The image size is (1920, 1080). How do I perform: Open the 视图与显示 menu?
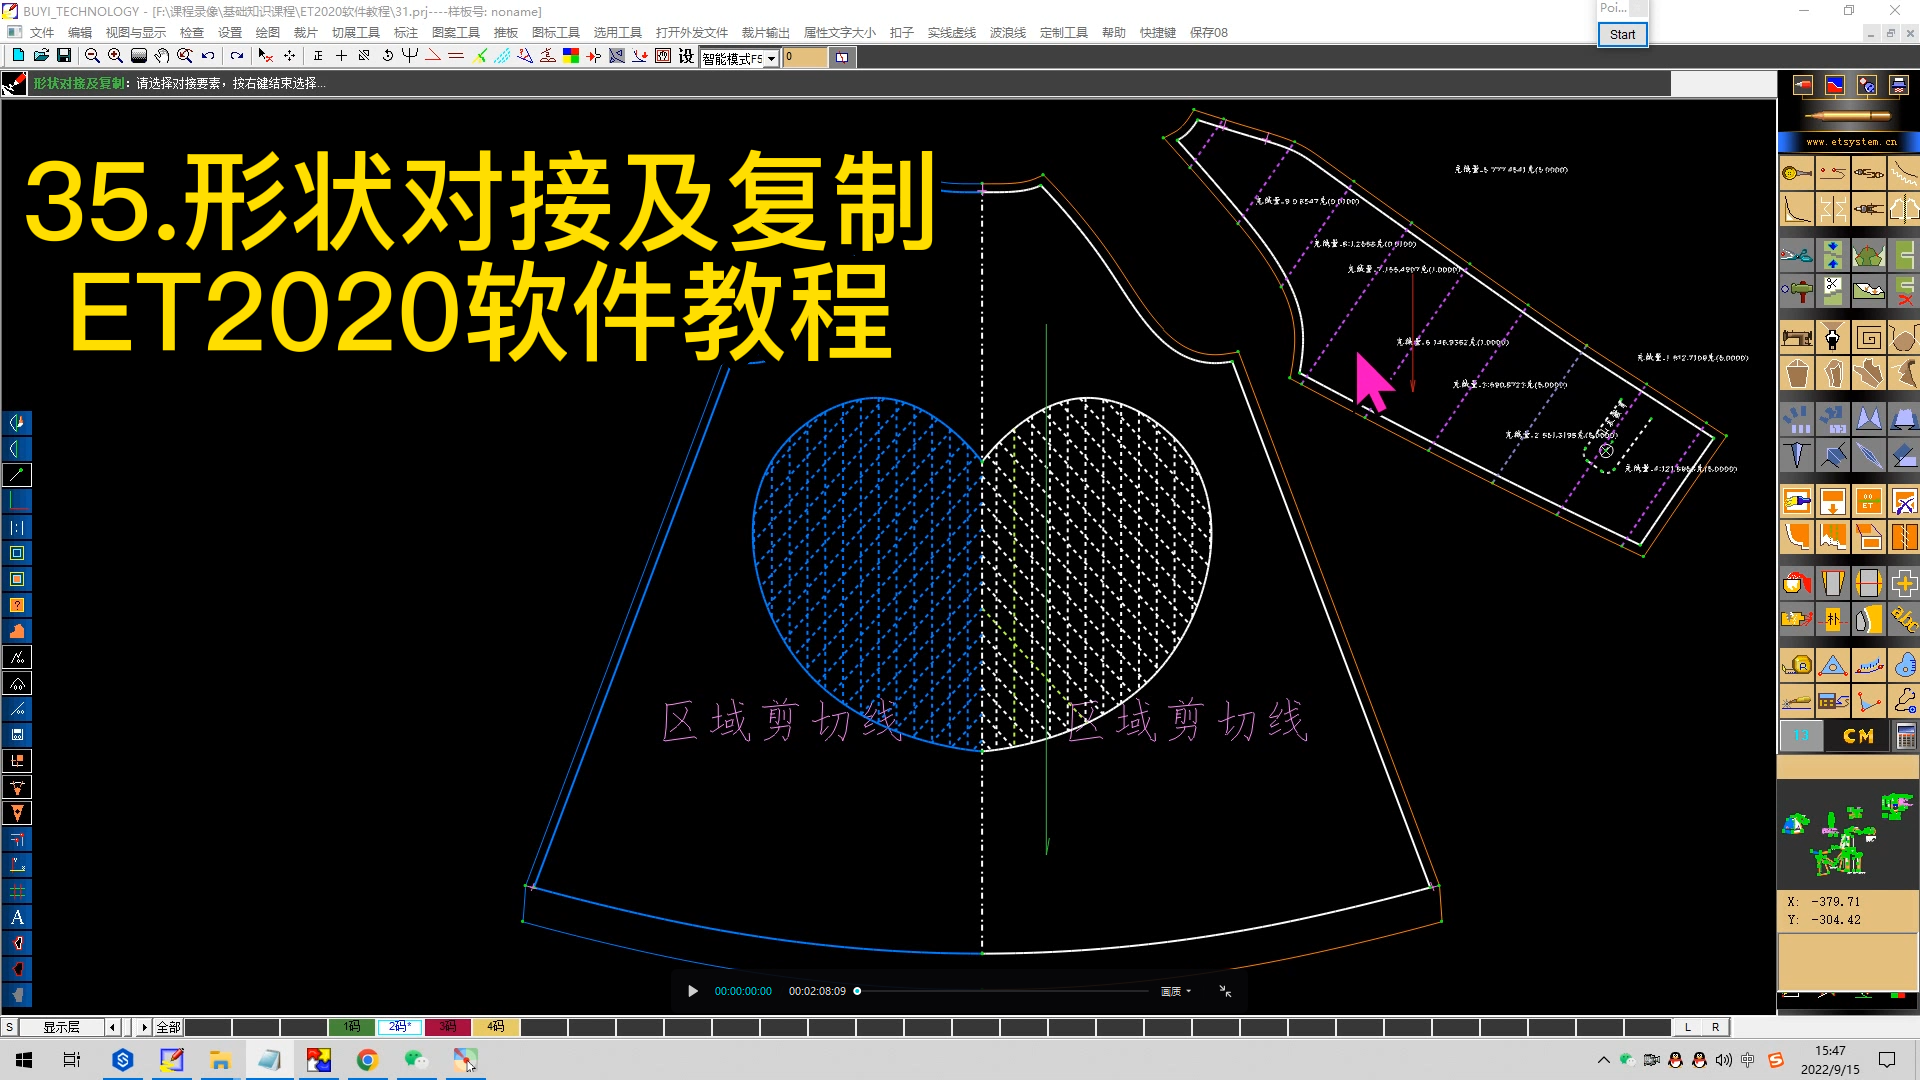pyautogui.click(x=136, y=33)
